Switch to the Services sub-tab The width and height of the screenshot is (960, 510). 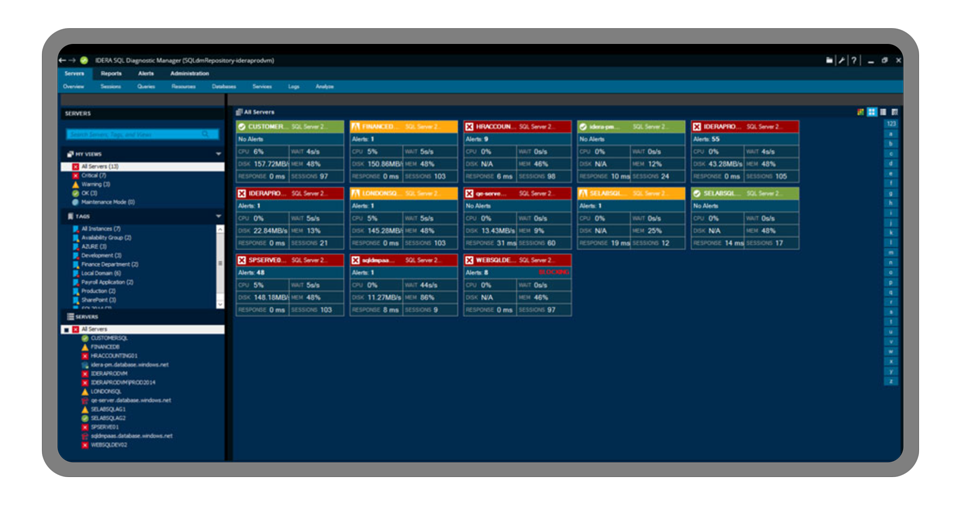pos(262,87)
